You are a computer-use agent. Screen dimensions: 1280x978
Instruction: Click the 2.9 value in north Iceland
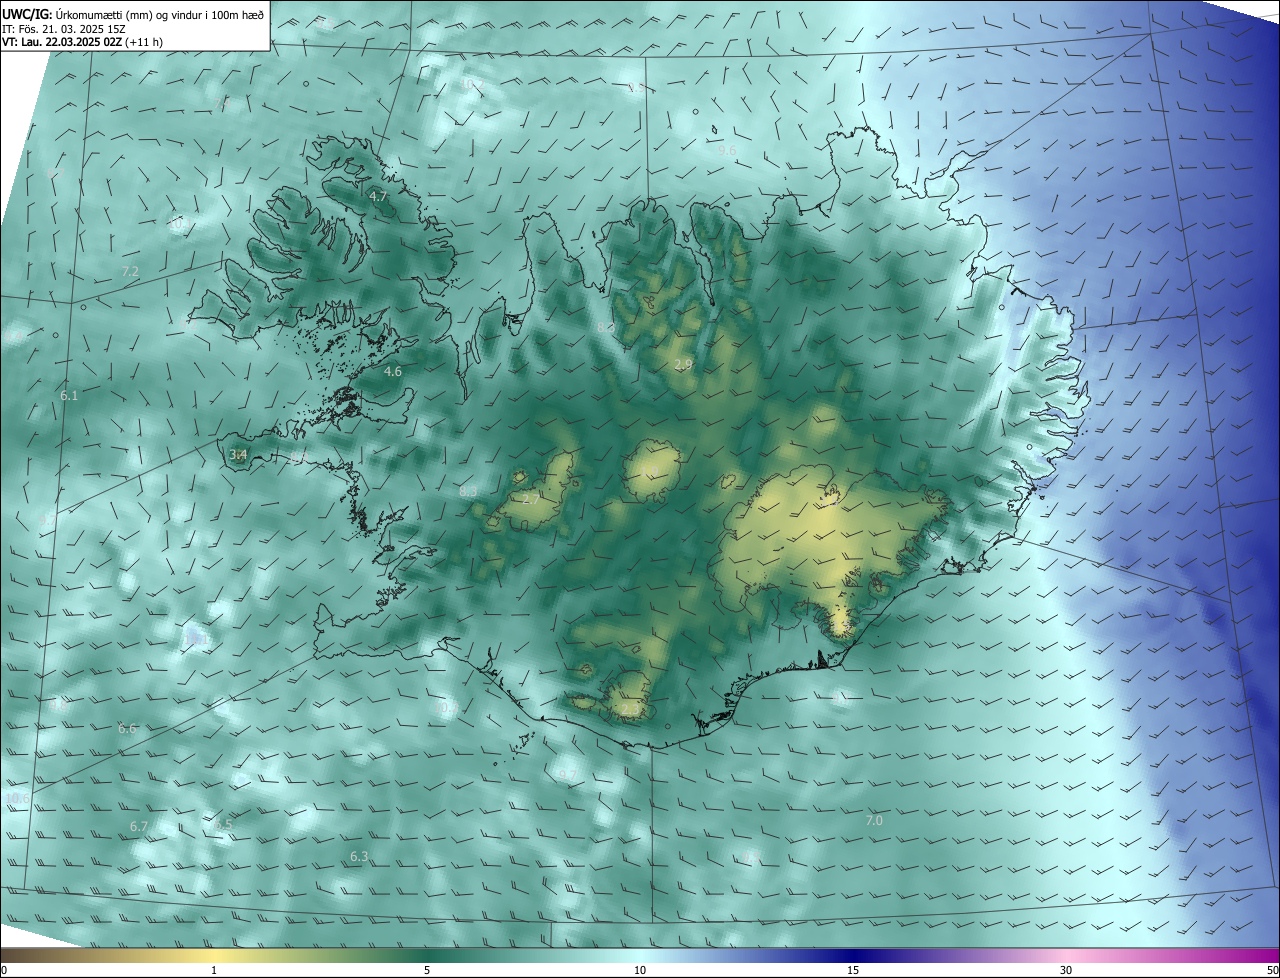coord(683,365)
